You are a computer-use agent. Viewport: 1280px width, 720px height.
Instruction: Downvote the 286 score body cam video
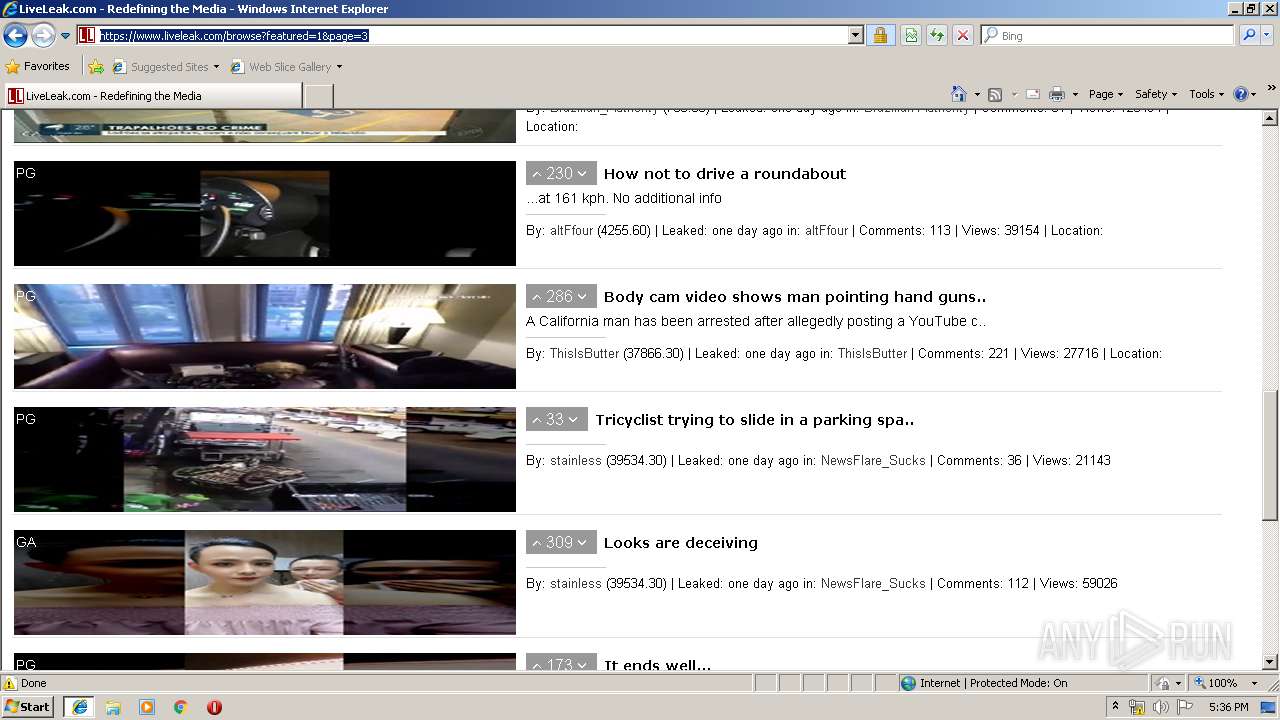[582, 297]
